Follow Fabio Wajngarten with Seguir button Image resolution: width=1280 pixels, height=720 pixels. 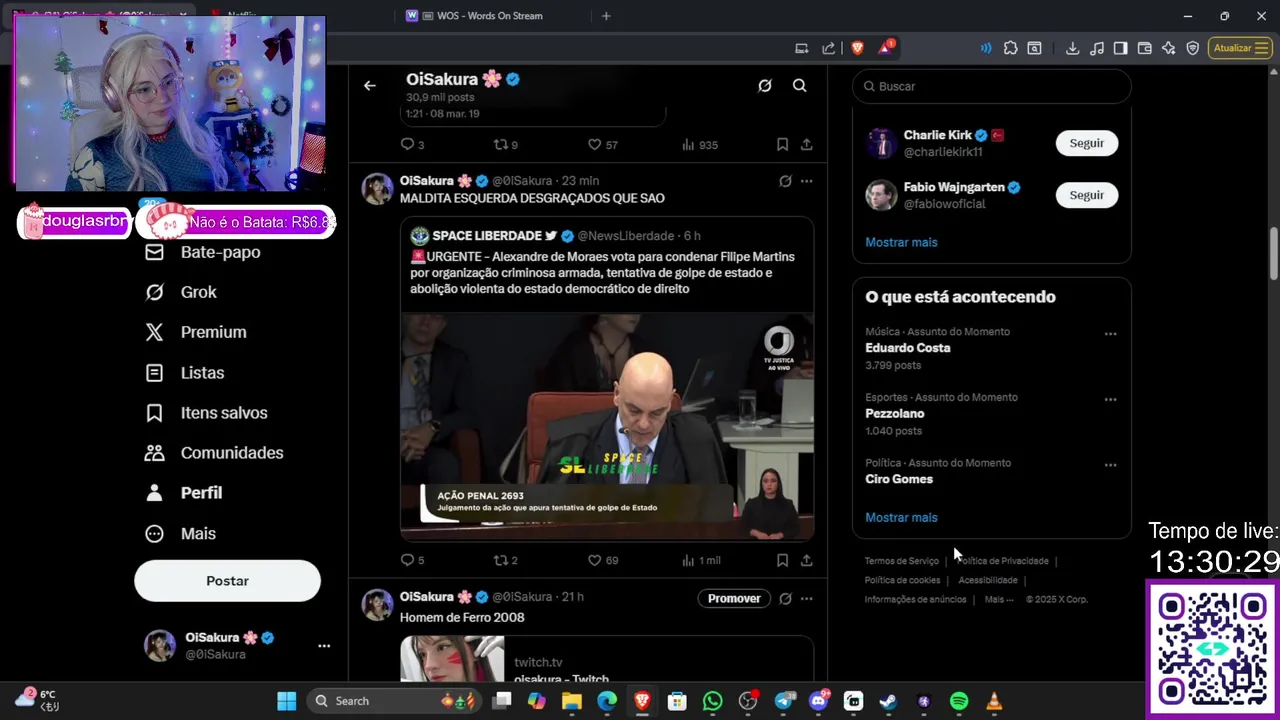pyautogui.click(x=1087, y=195)
